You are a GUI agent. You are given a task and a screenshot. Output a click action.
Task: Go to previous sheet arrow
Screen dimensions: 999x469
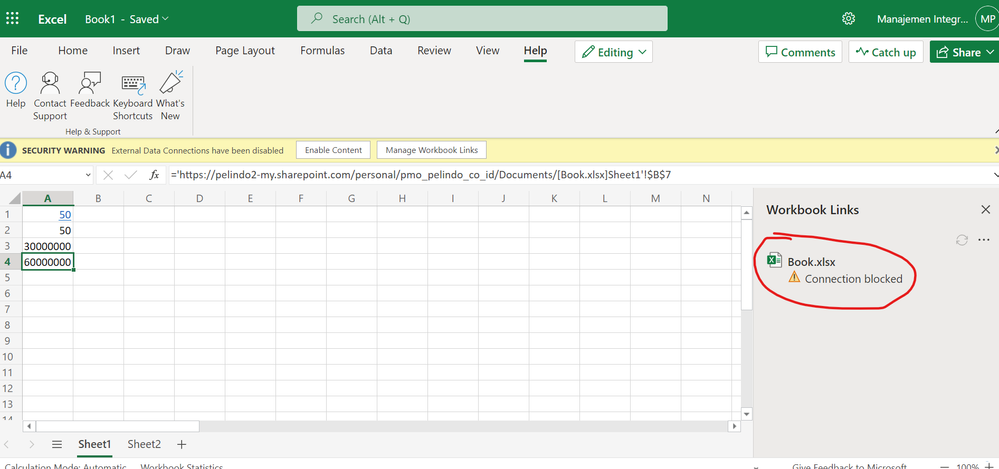click(x=7, y=444)
